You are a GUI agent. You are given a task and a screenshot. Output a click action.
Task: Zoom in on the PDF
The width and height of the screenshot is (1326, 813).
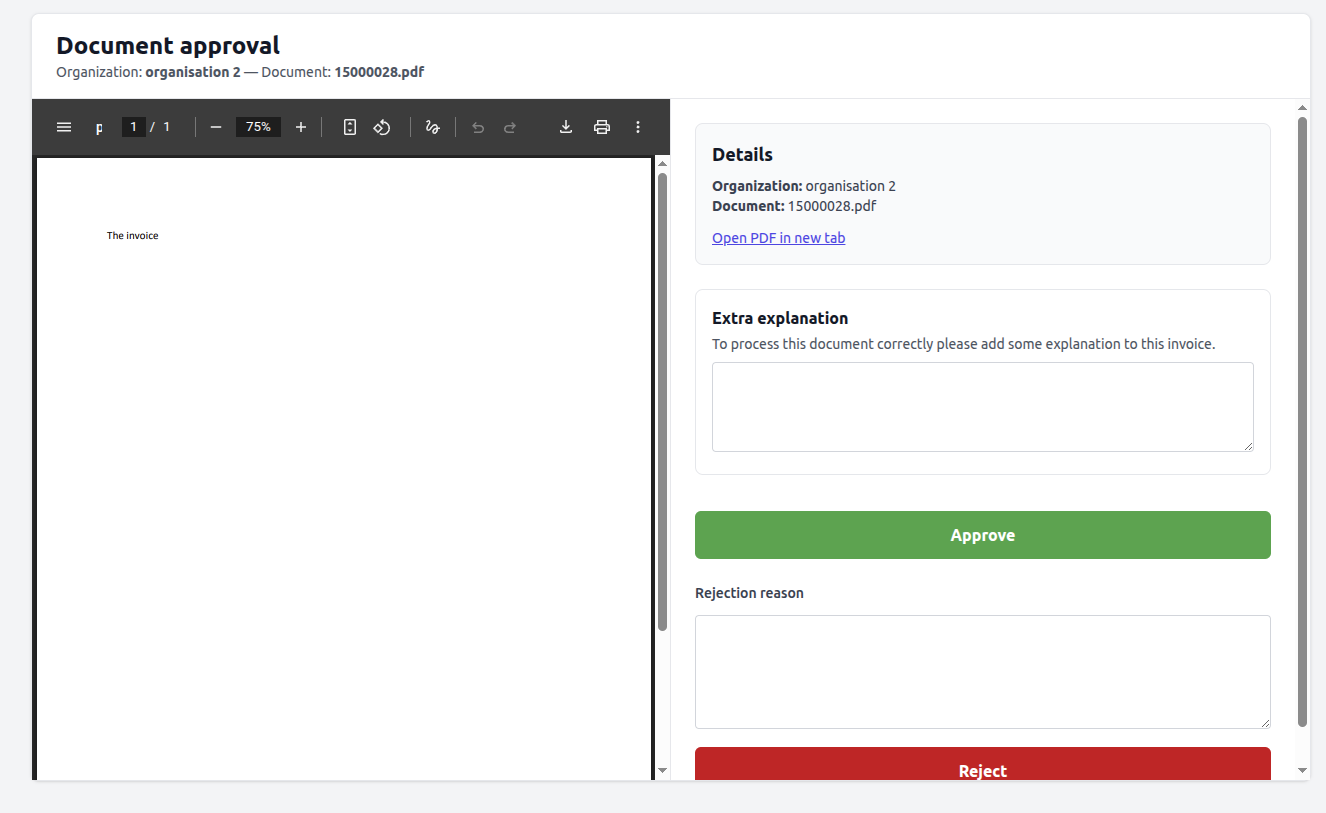tap(301, 127)
